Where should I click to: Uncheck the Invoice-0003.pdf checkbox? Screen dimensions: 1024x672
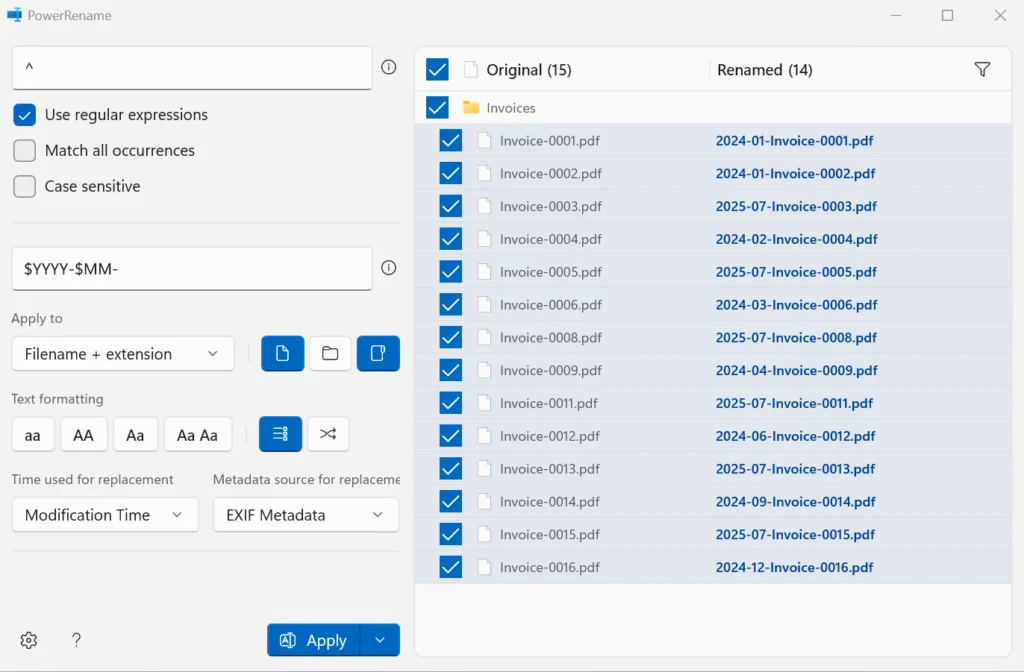[x=451, y=206]
